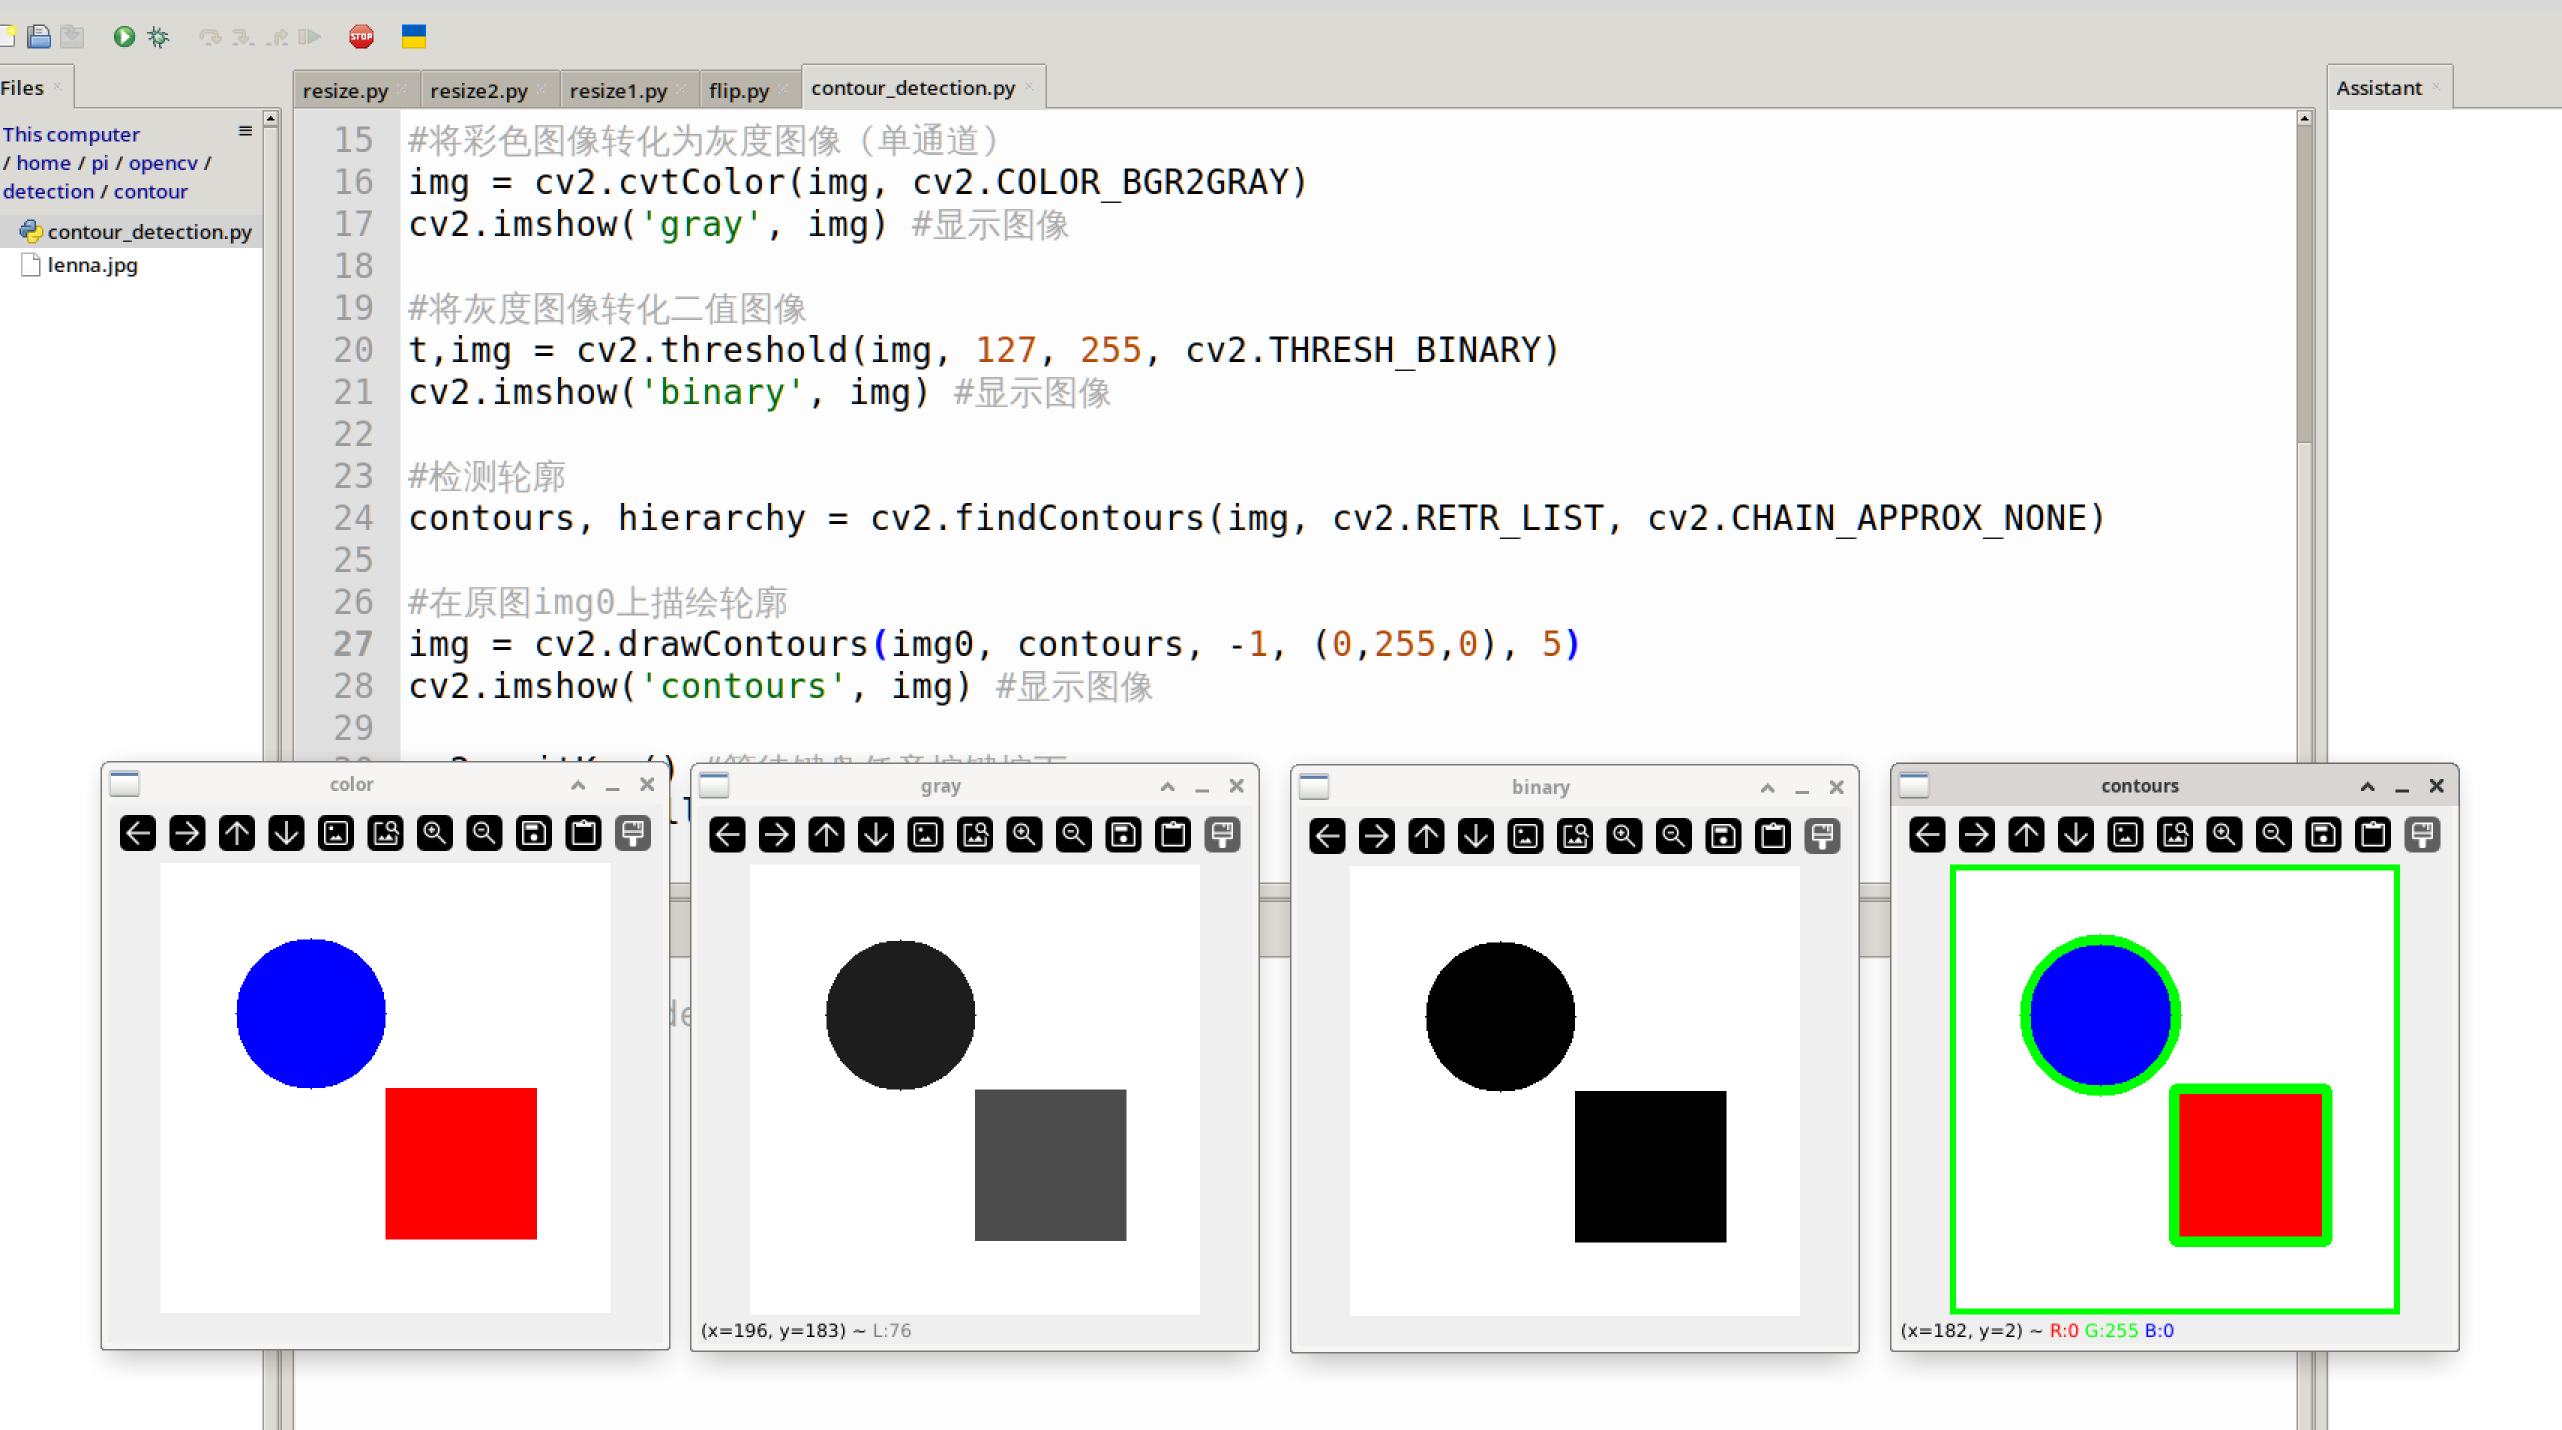Open properties icon in the gray window
This screenshot has width=2562, height=1430.
tap(1223, 835)
